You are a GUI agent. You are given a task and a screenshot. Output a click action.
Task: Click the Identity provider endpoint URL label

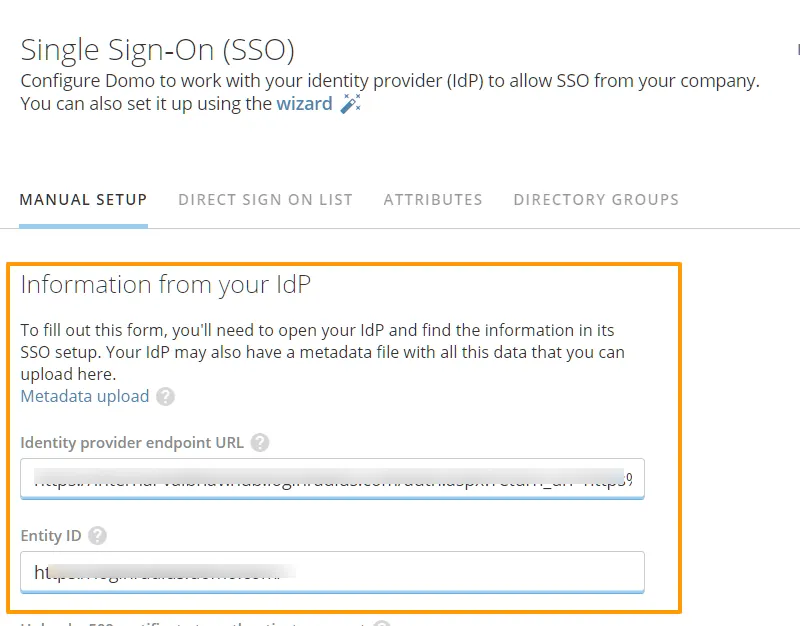132,442
